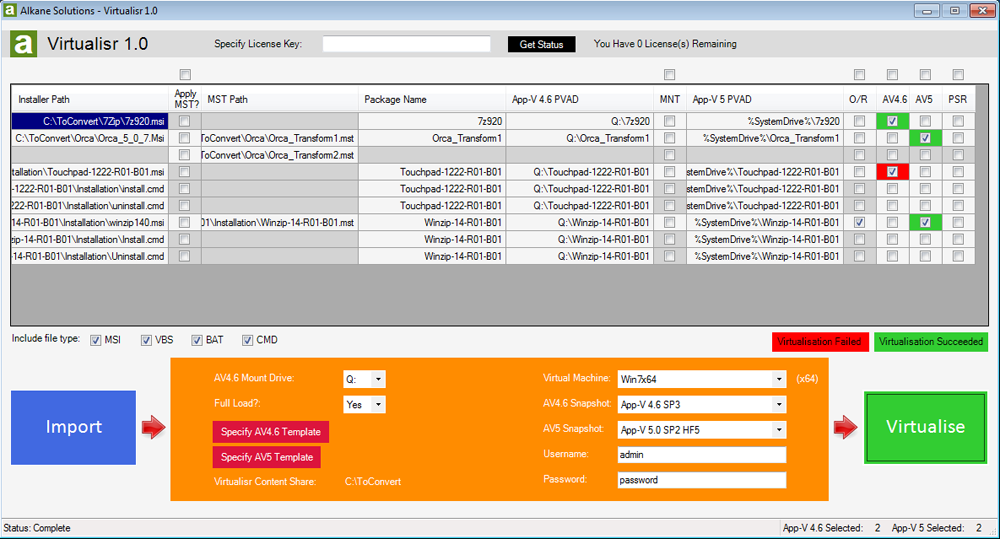The width and height of the screenshot is (1000, 539).
Task: Click the license key input field
Action: pos(406,44)
